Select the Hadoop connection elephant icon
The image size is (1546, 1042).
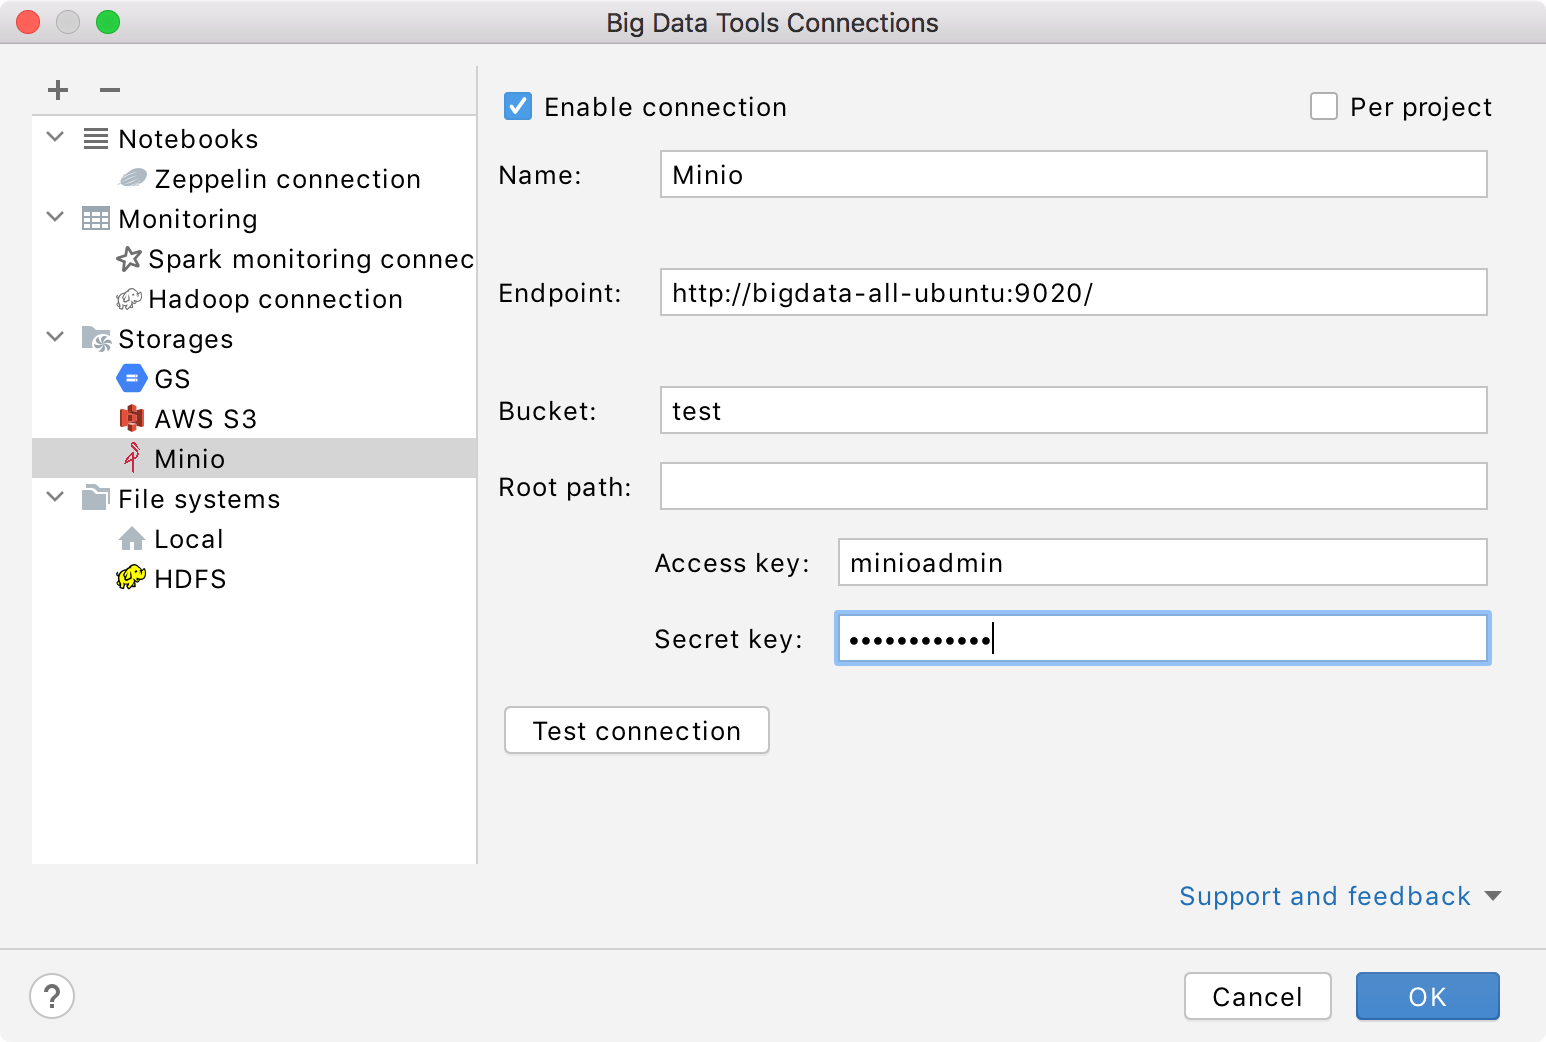[x=129, y=298]
